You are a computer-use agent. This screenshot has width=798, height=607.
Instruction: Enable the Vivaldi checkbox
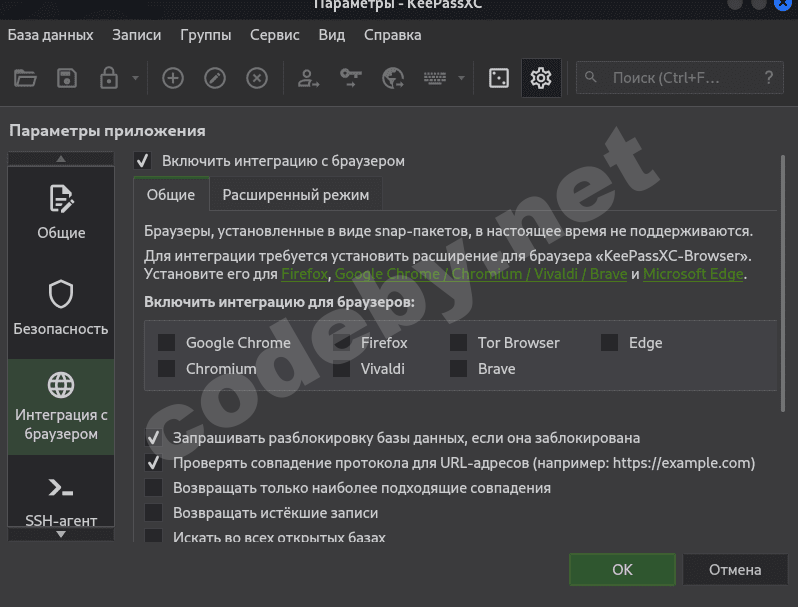click(x=341, y=368)
